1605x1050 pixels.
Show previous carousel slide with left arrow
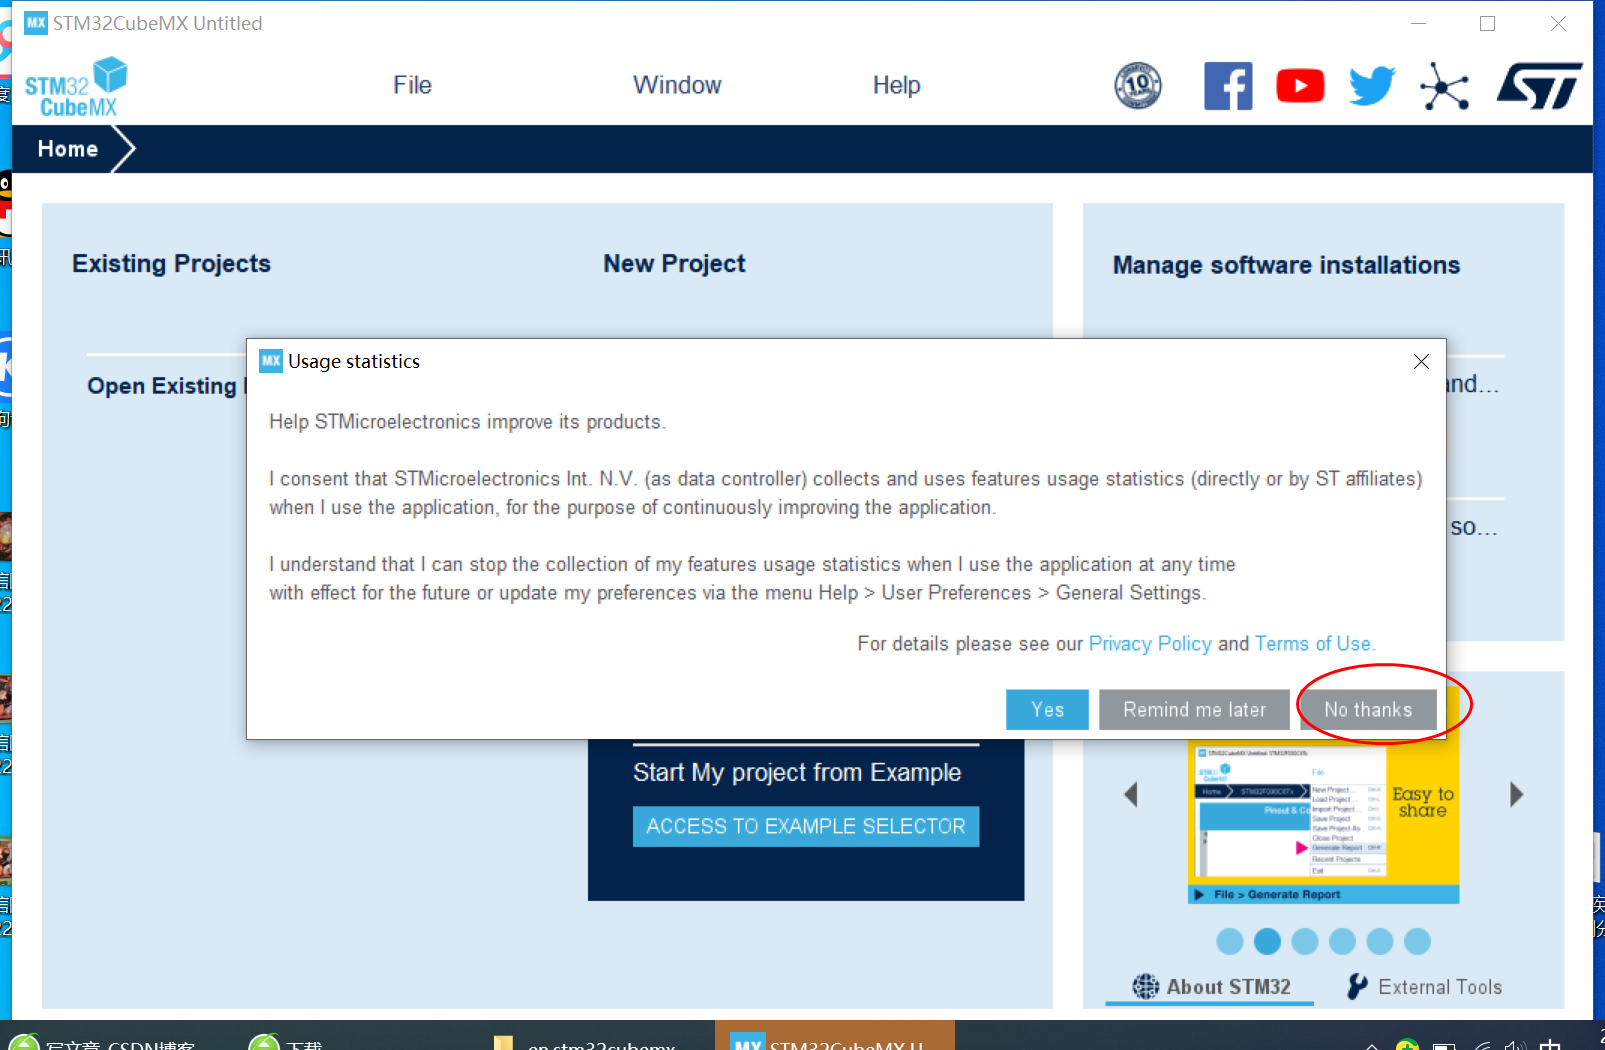click(1131, 795)
